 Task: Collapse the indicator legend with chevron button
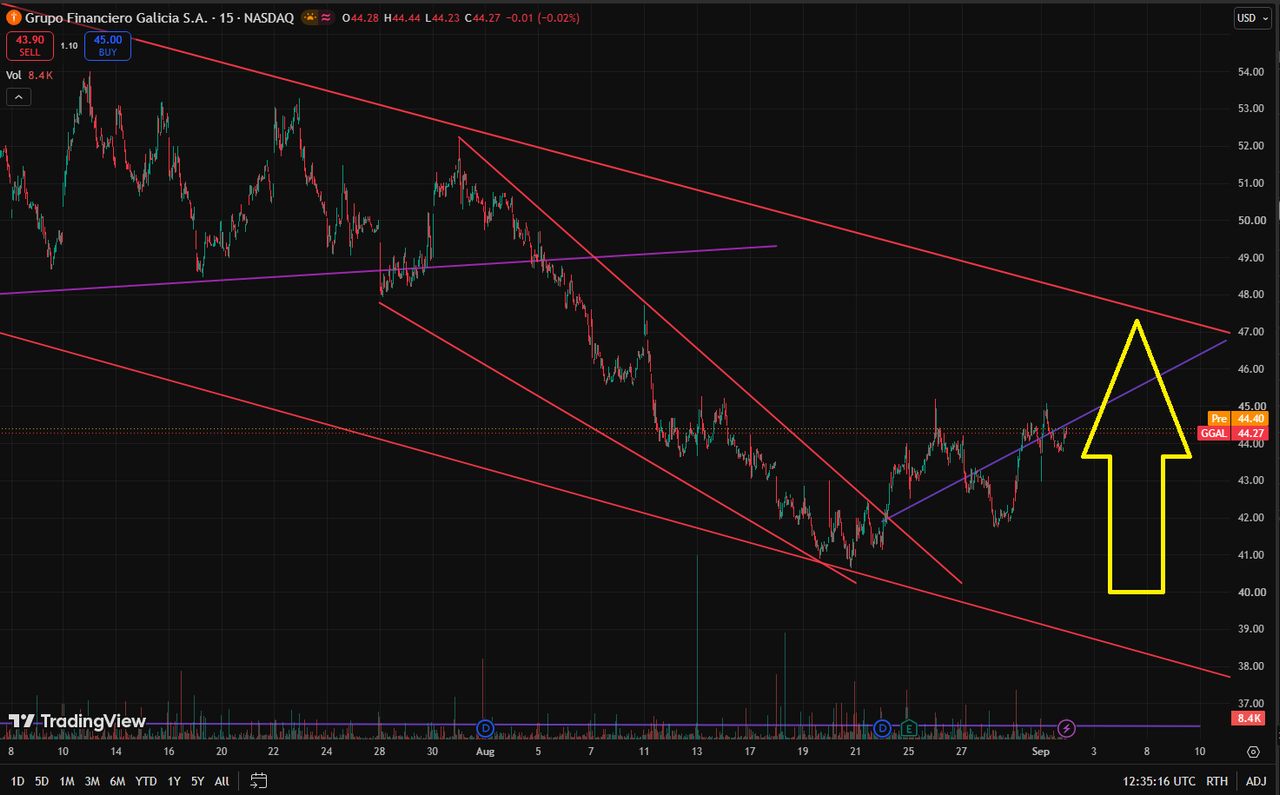(18, 97)
